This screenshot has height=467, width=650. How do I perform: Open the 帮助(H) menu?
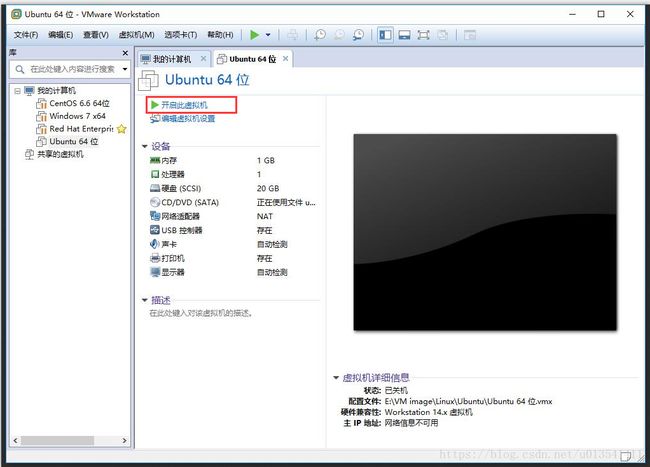tap(220, 35)
